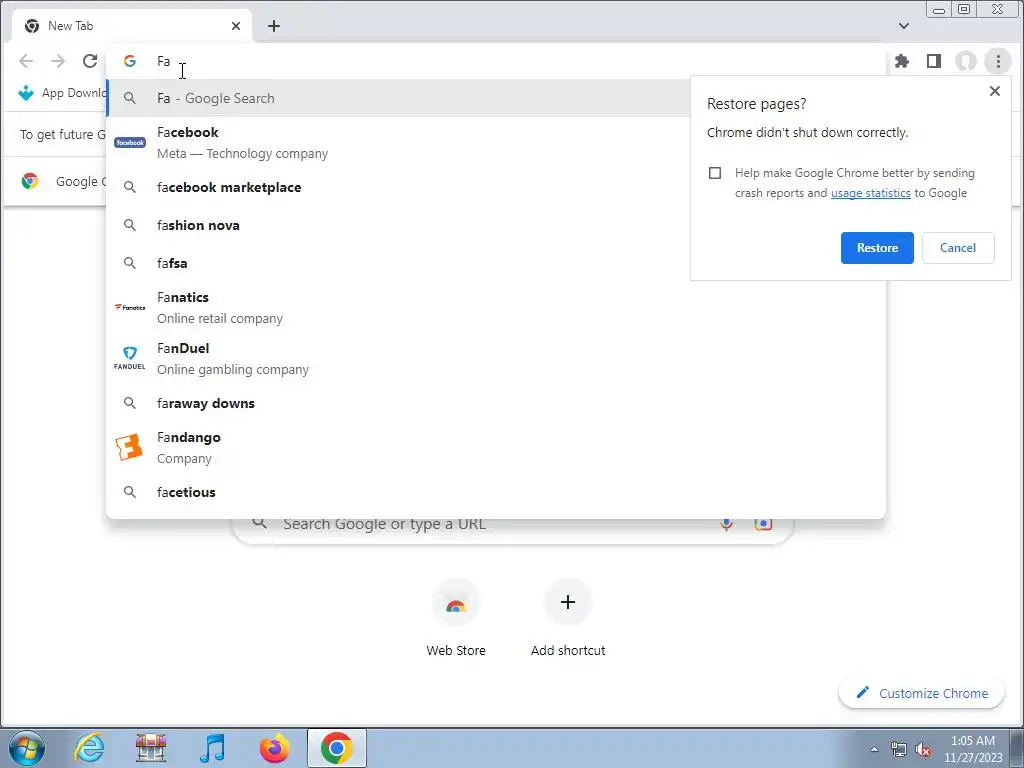
Task: Click the FanDuel logo icon
Action: click(130, 358)
